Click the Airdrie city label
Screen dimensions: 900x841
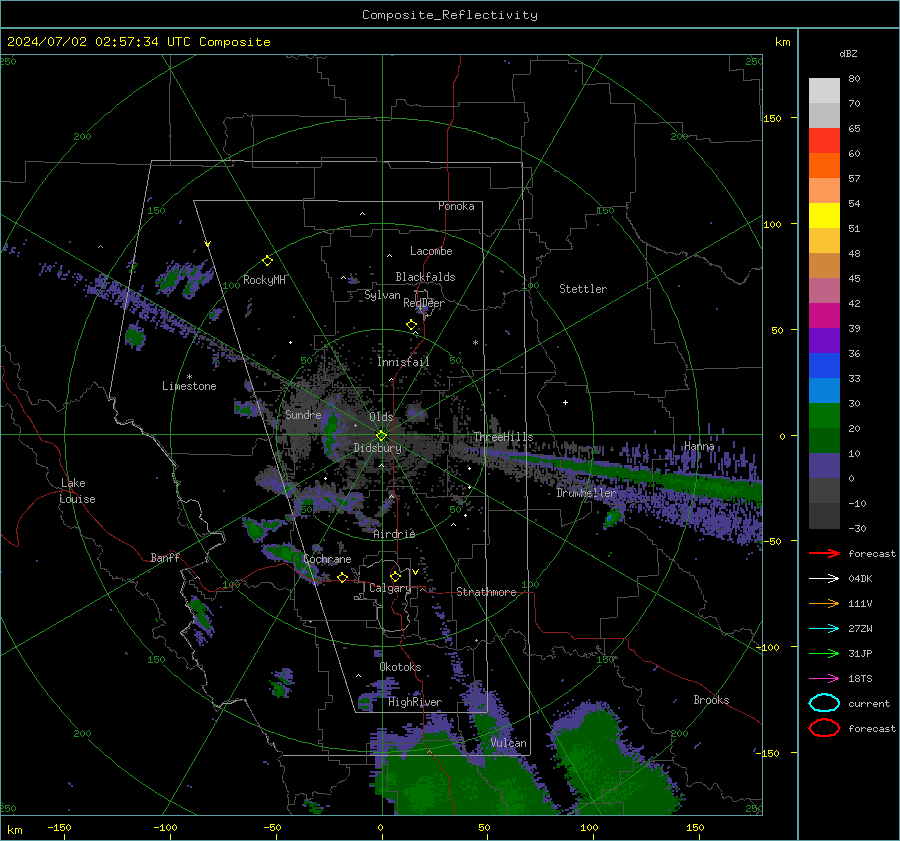[x=394, y=534]
